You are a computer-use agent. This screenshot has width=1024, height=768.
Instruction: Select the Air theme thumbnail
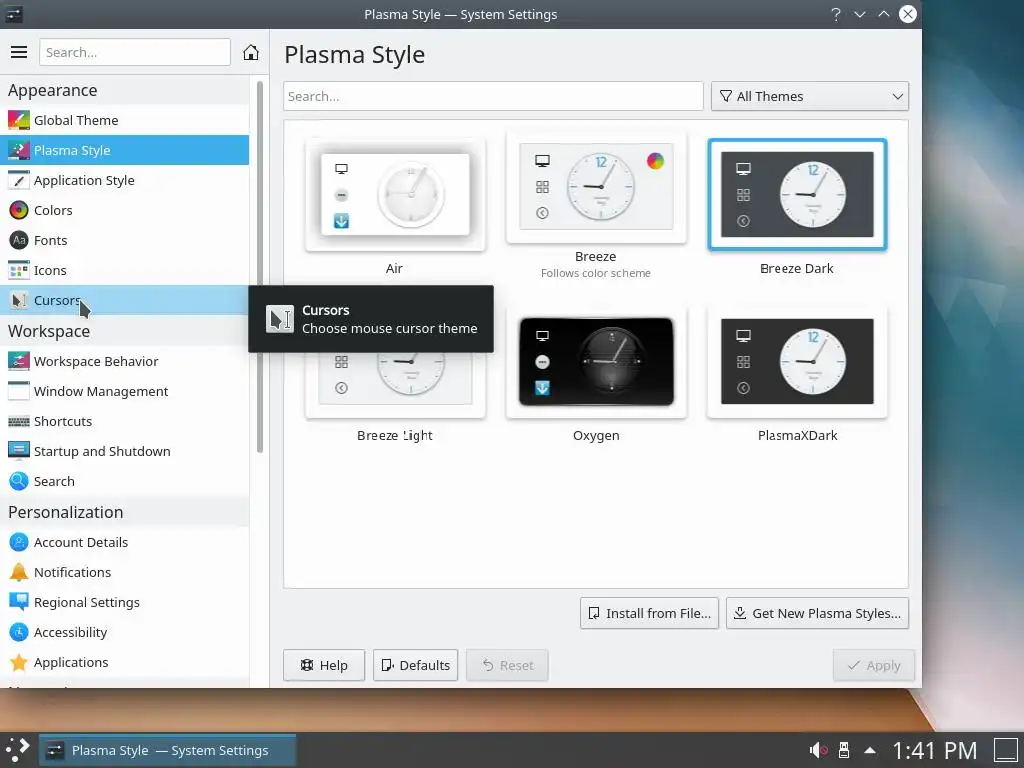395,195
